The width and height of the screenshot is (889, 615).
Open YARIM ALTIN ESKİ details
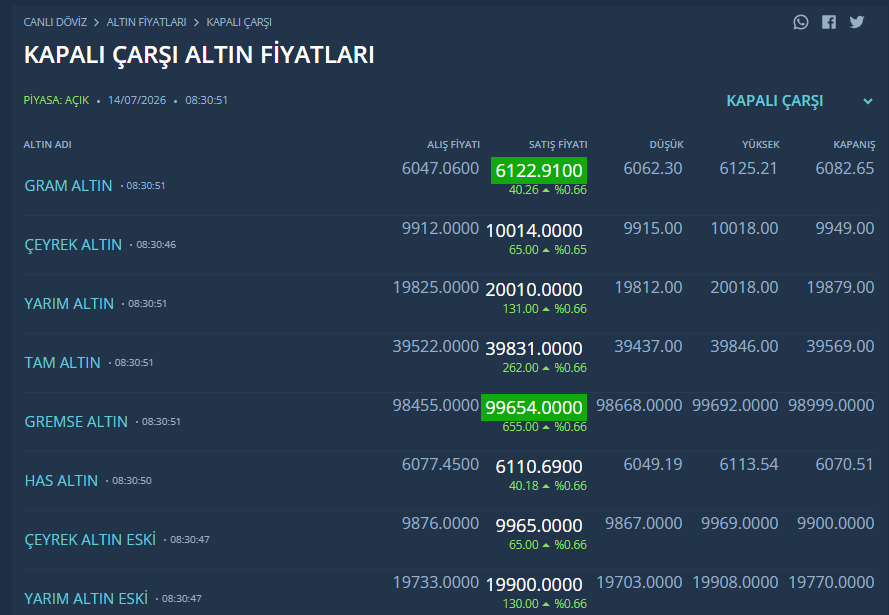(x=86, y=598)
